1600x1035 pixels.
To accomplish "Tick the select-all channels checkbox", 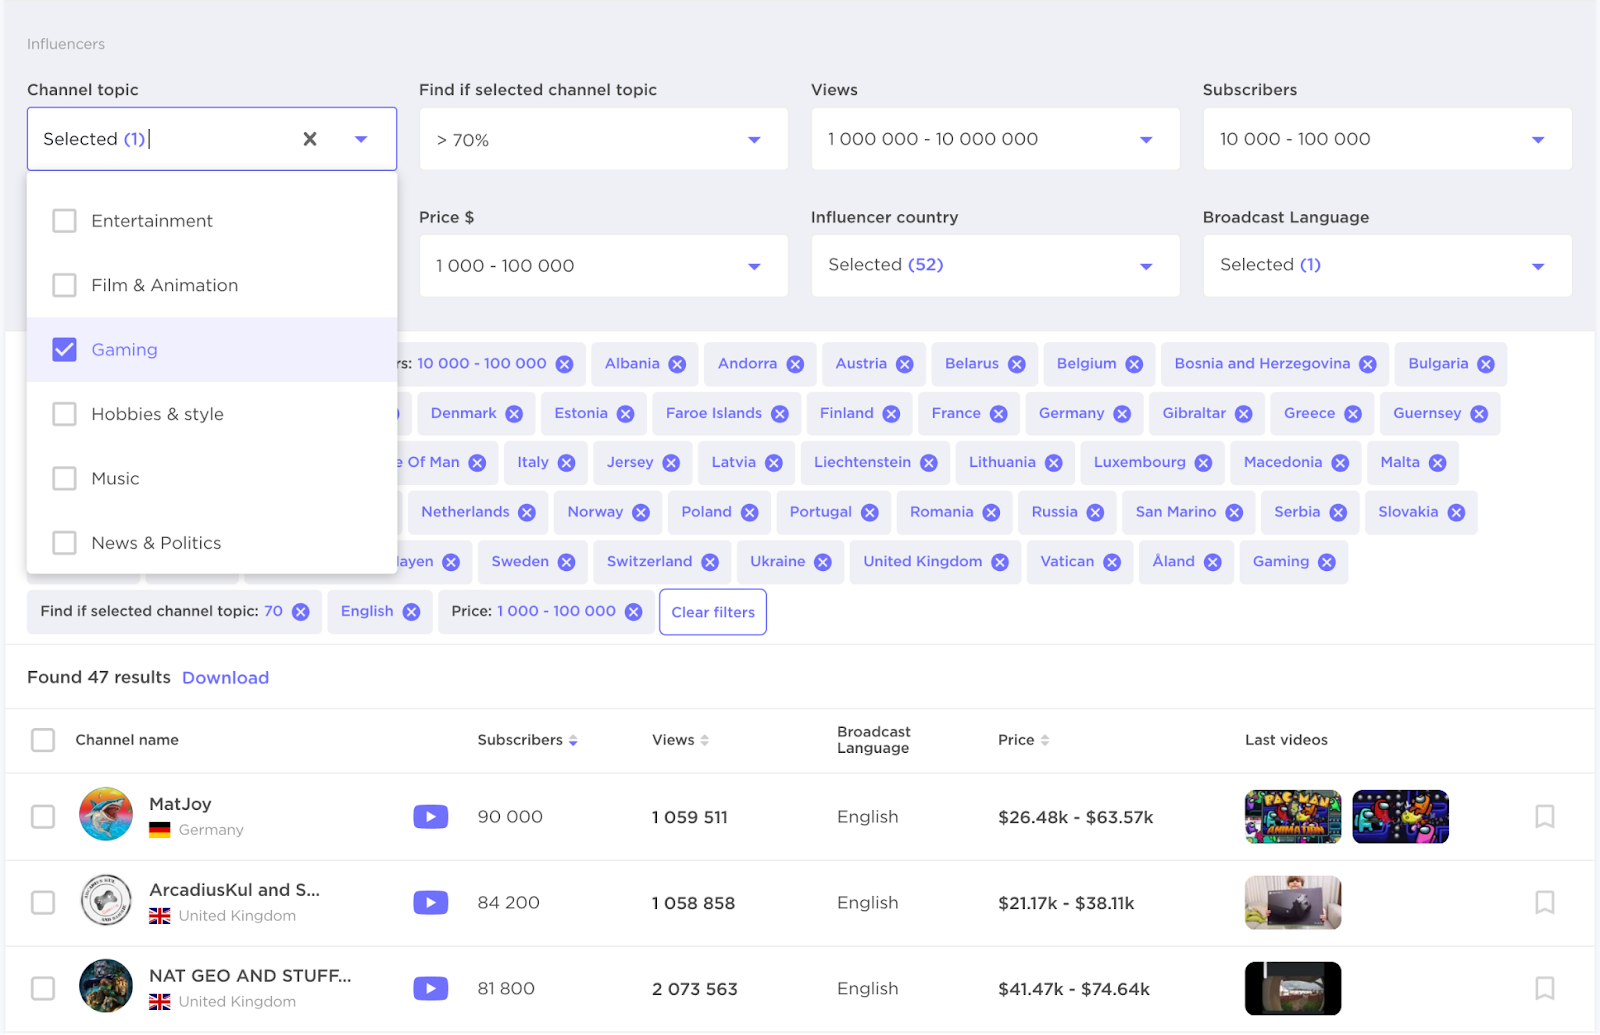I will coord(43,740).
